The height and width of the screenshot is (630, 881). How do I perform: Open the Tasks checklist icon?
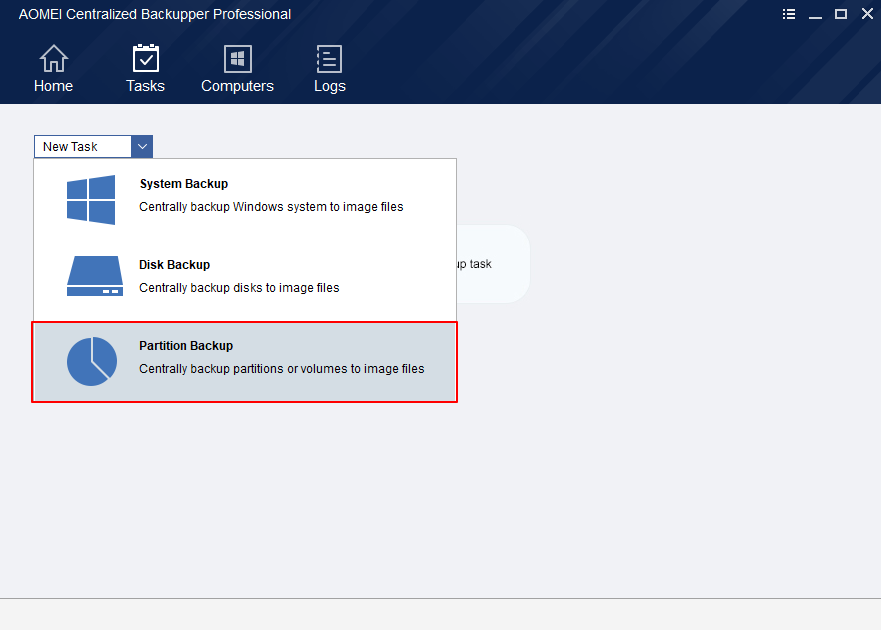(x=146, y=58)
